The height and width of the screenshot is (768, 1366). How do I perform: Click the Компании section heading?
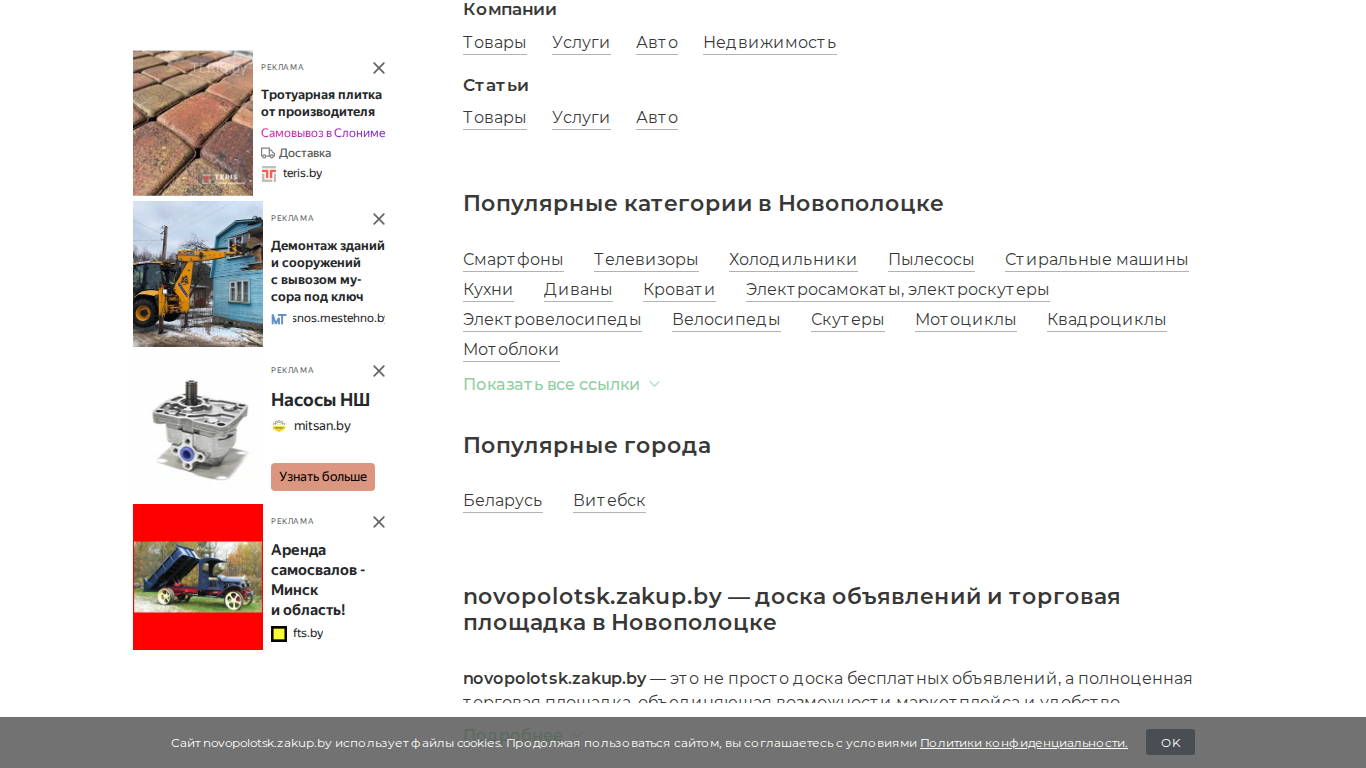(x=510, y=10)
